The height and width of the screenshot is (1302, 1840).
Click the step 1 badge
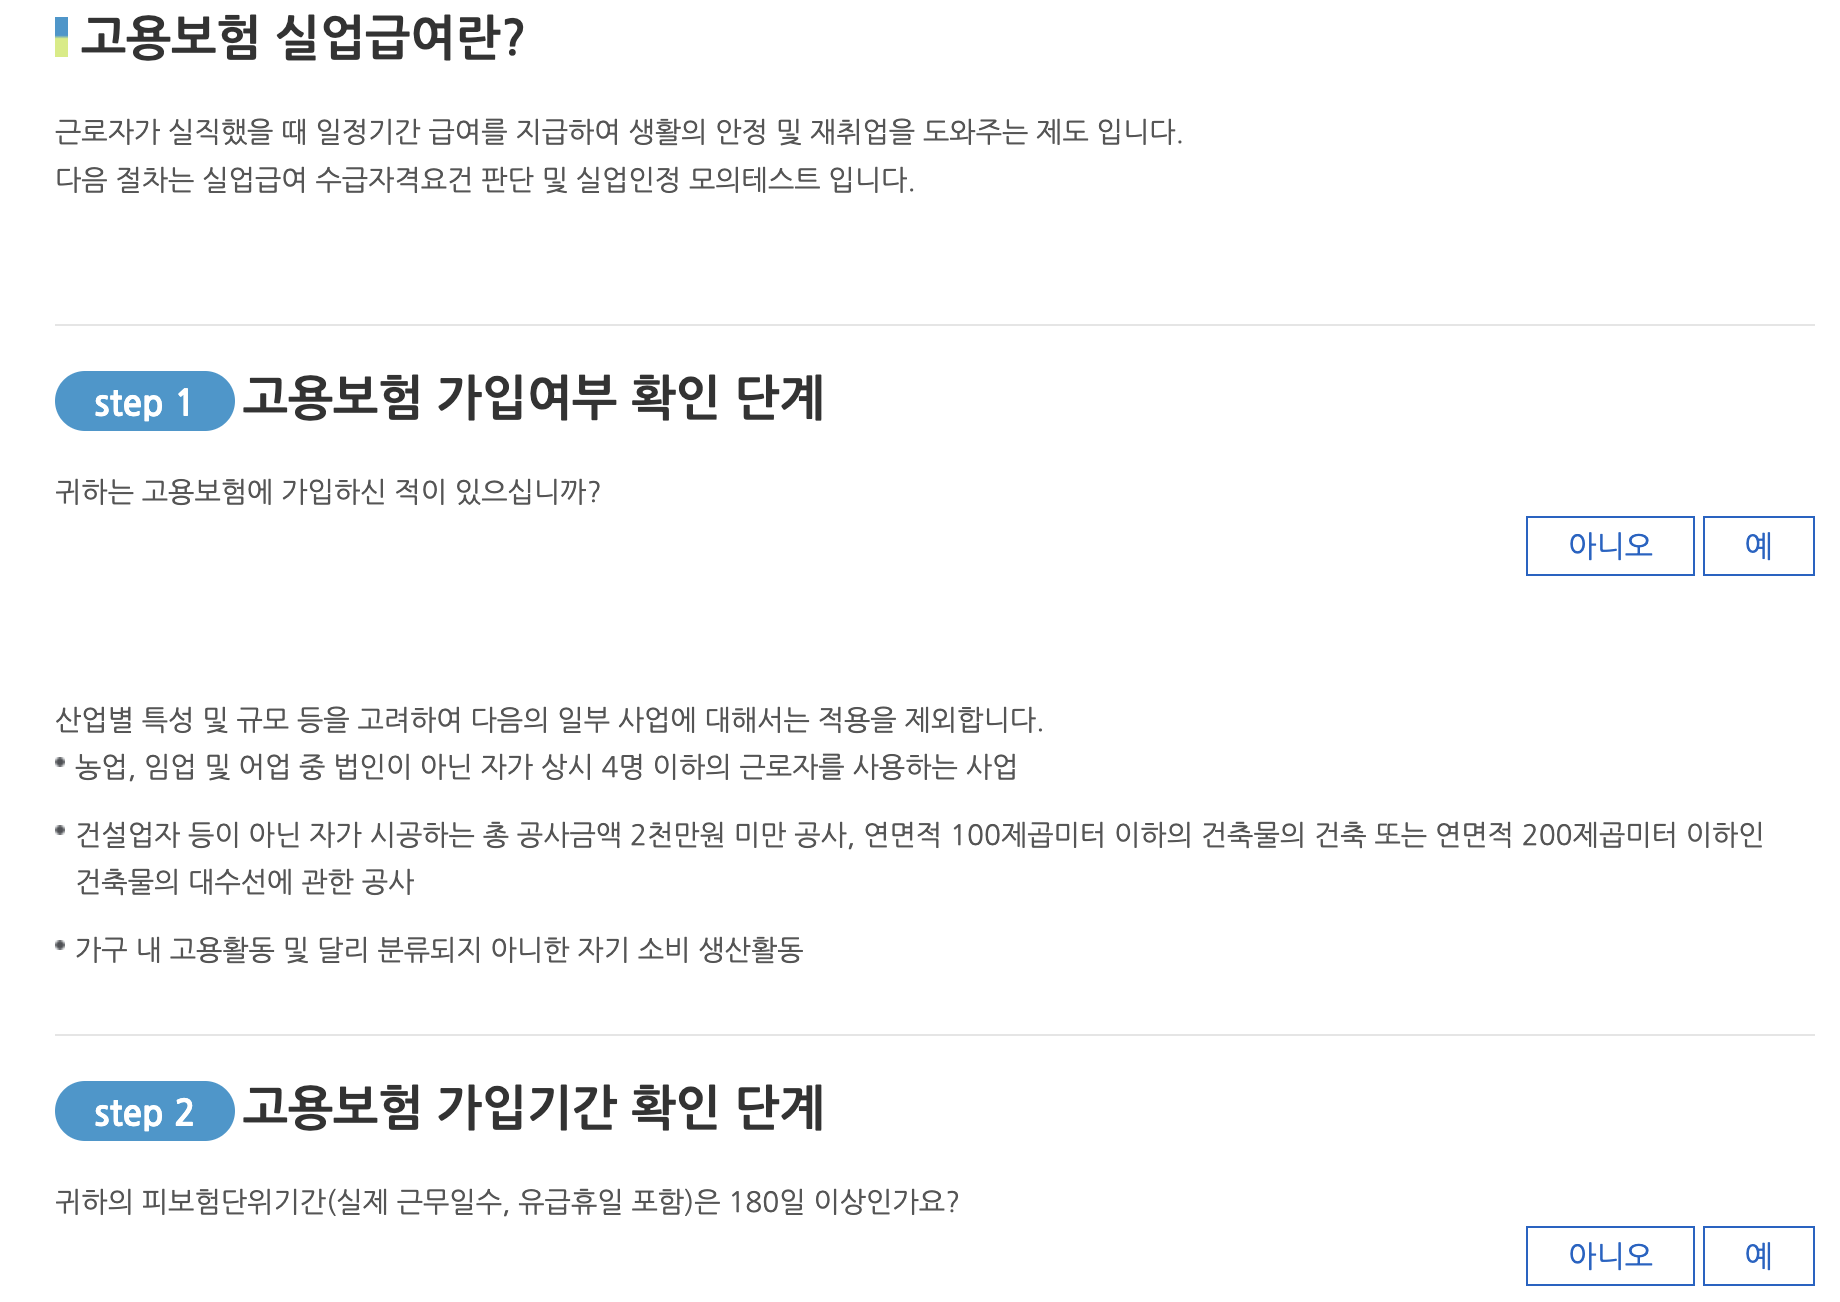[144, 404]
